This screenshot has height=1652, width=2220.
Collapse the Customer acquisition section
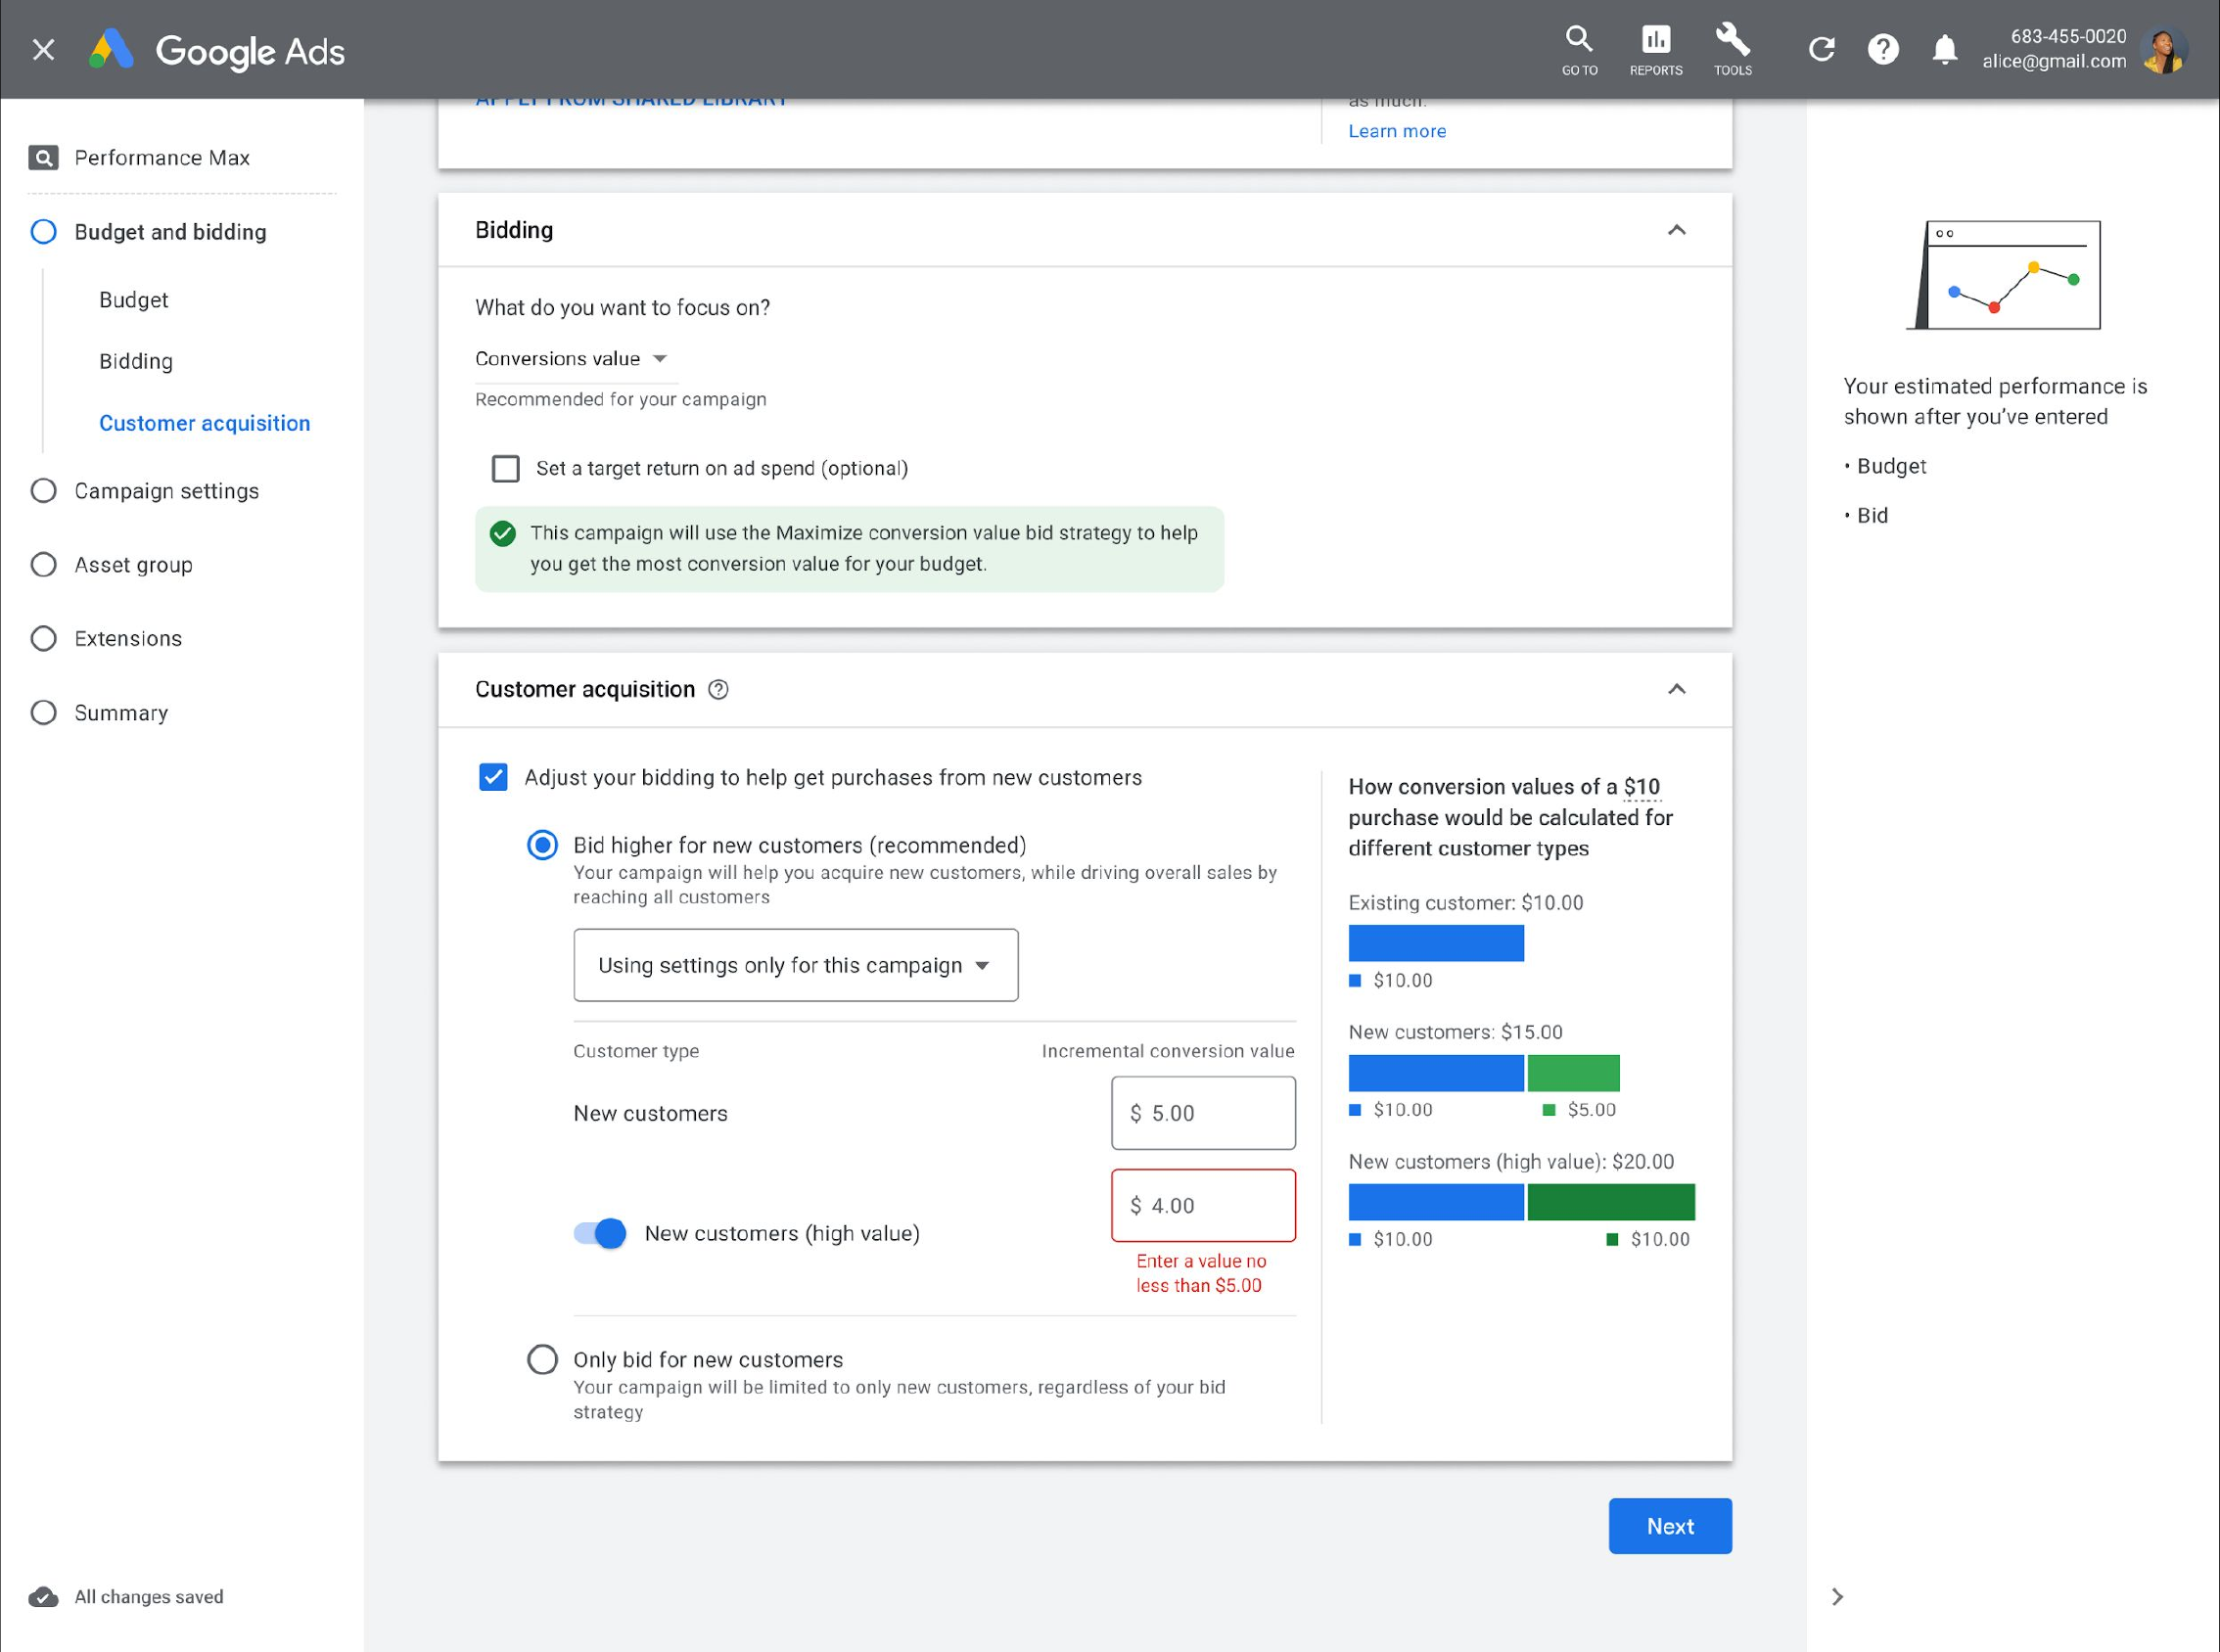pos(1677,689)
